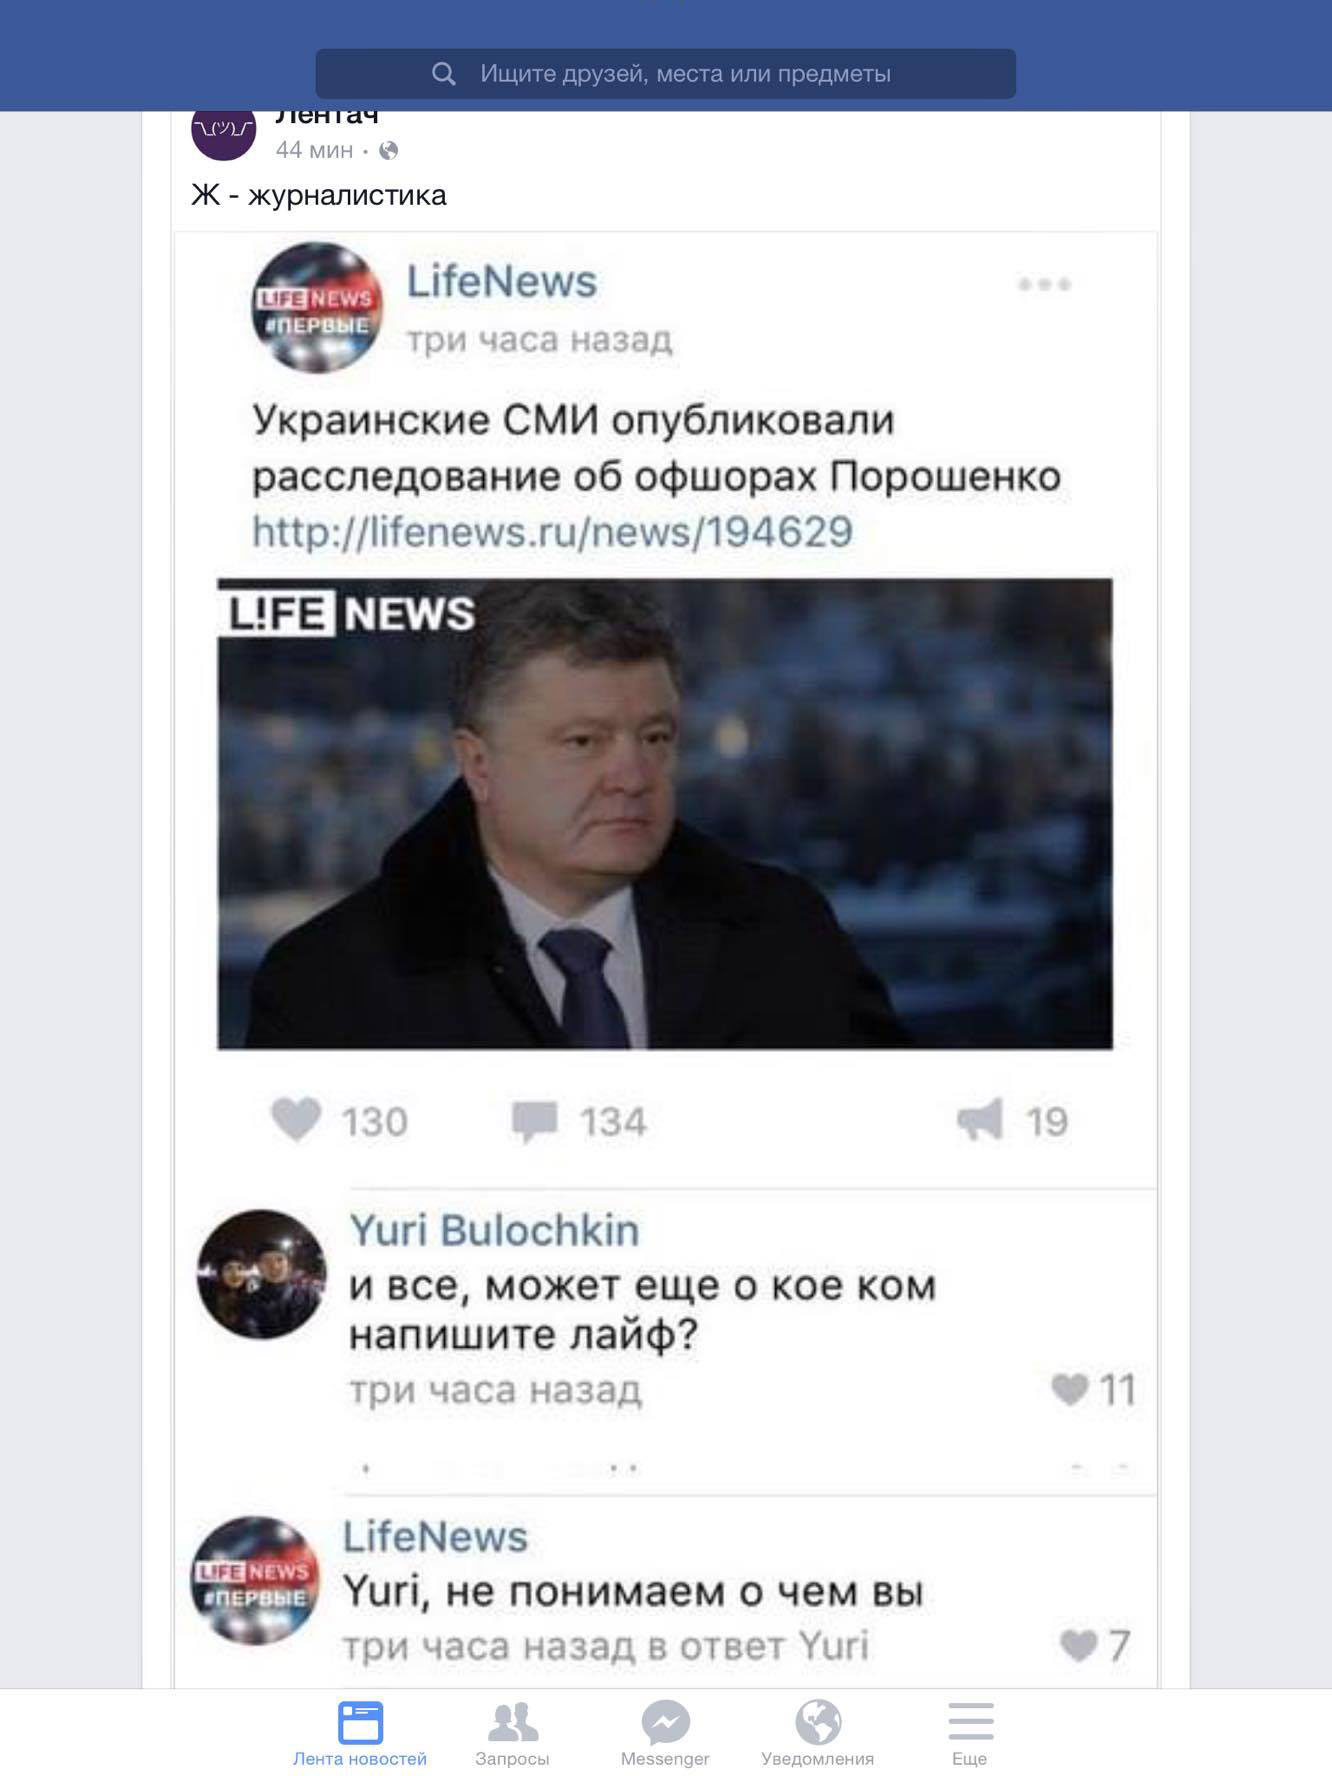This screenshot has width=1332, height=1776.
Task: Like Yuri's comment with 11 hearts
Action: pos(1070,1389)
